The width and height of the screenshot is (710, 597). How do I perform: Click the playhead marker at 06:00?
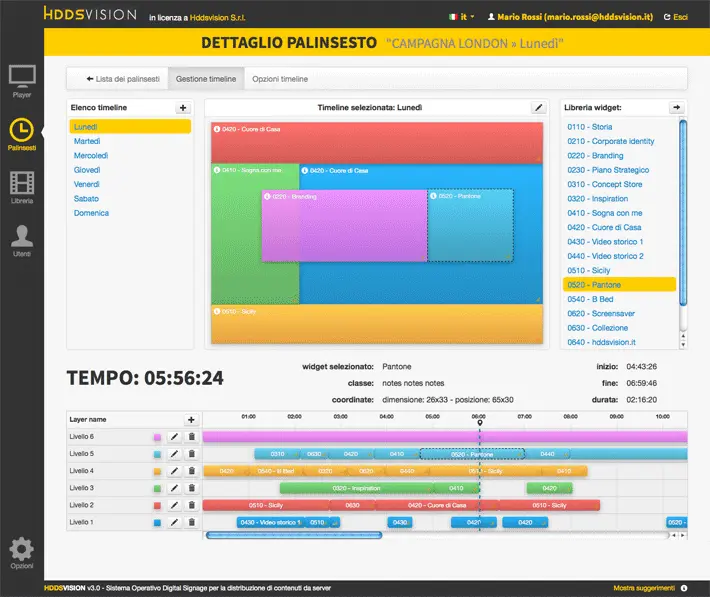480,422
